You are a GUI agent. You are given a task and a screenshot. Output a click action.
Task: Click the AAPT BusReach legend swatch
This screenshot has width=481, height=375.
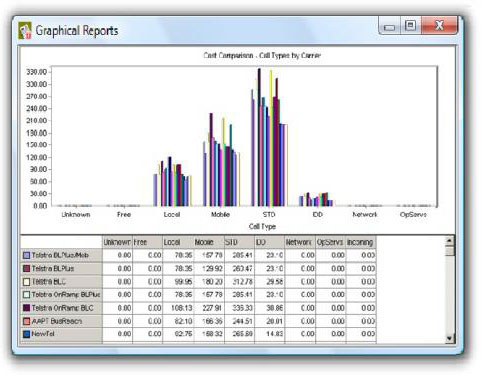[26, 321]
